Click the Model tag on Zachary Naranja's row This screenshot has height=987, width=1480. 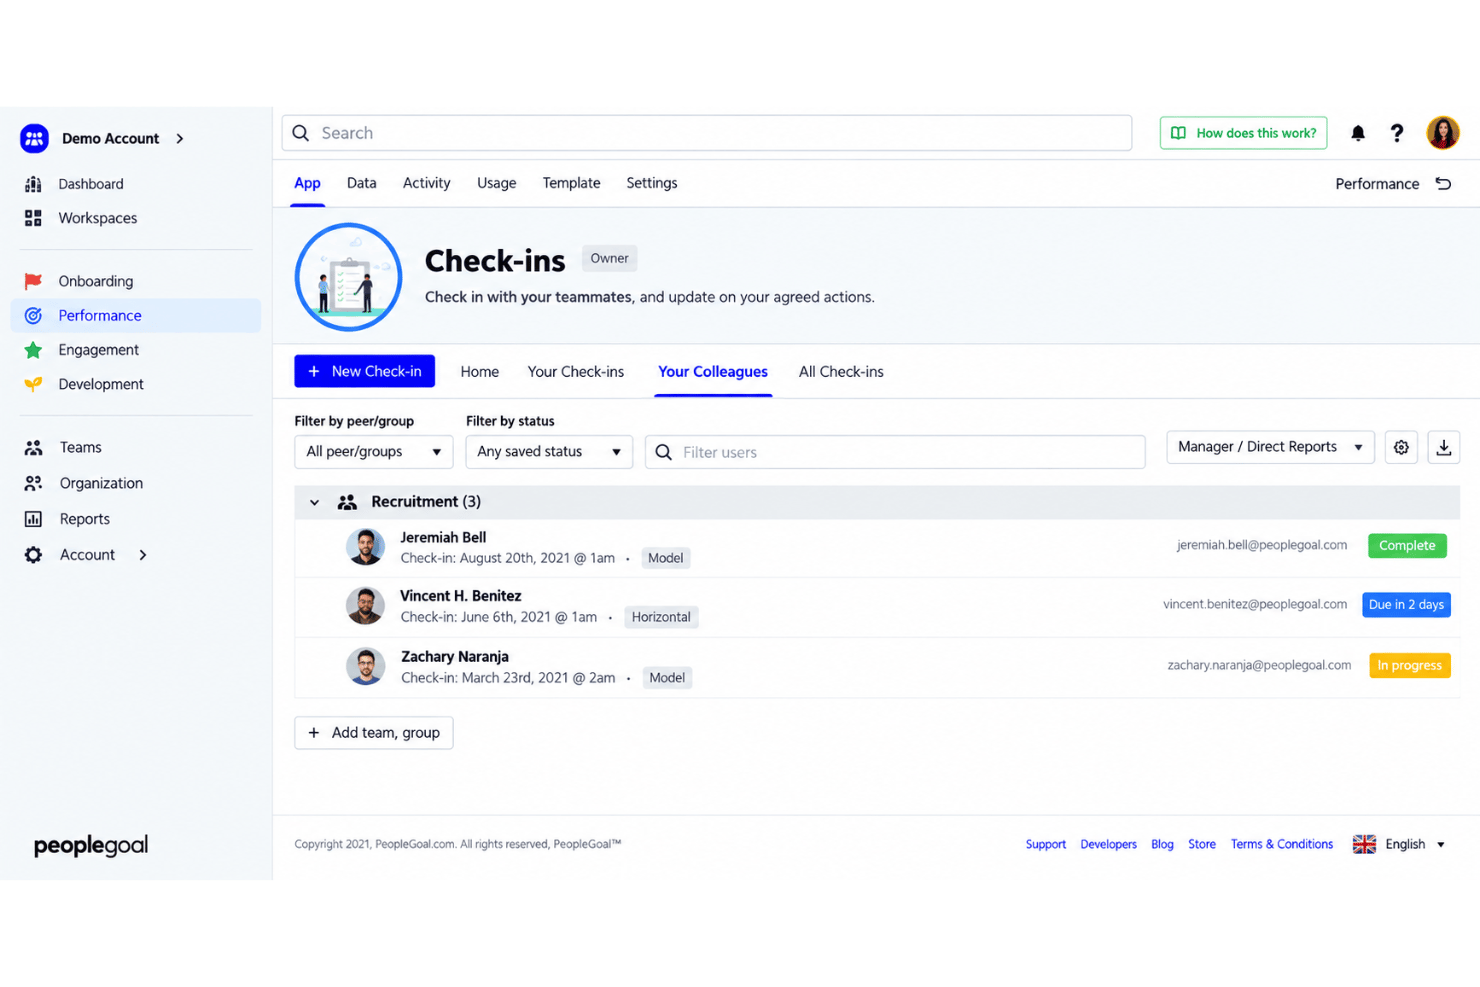click(x=667, y=678)
